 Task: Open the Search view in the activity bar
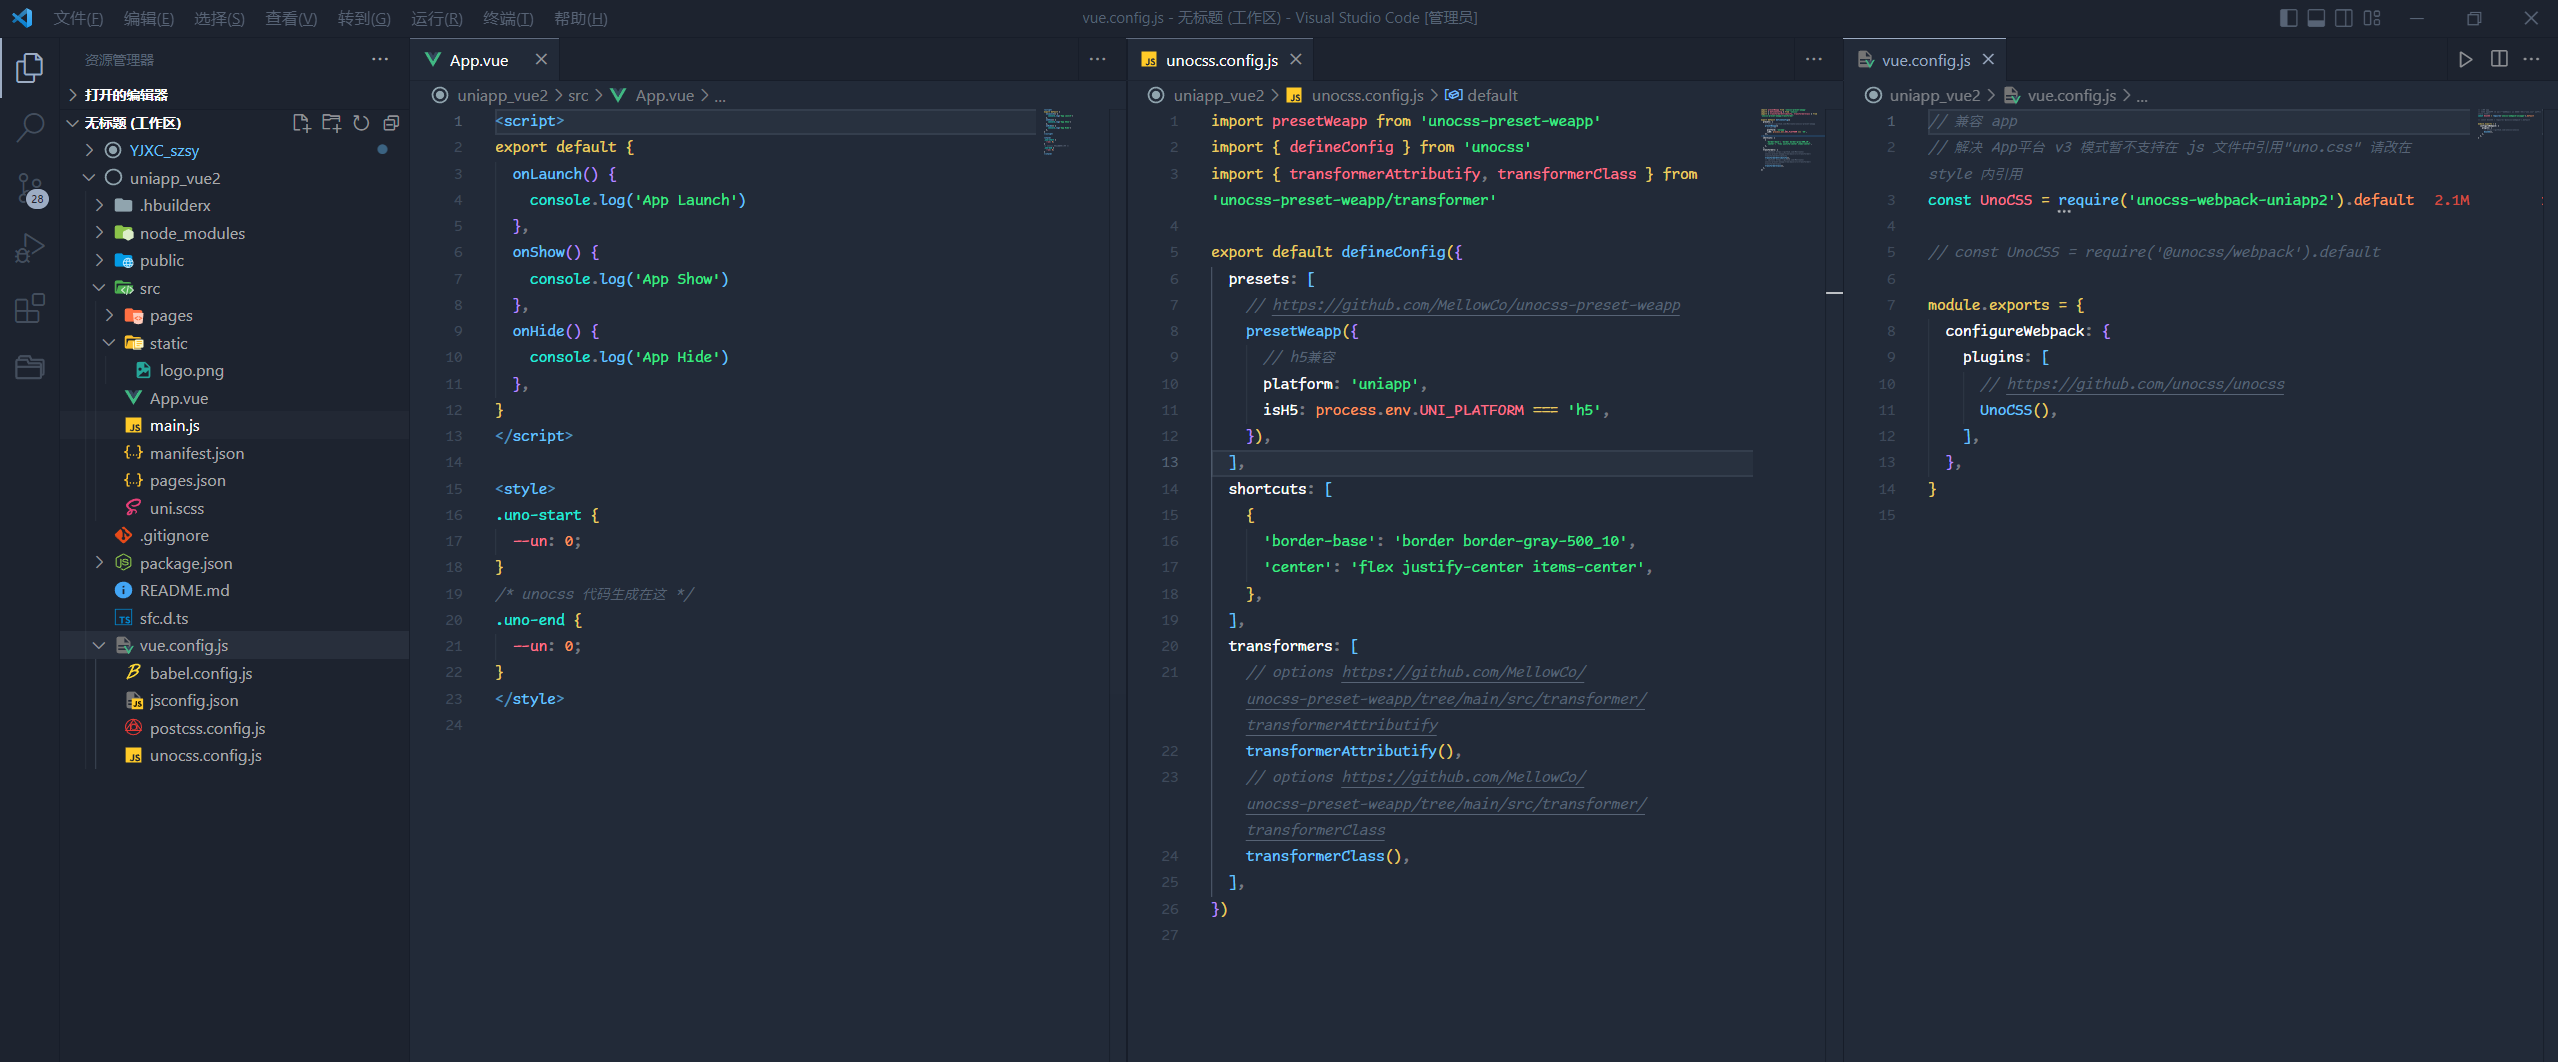(30, 128)
